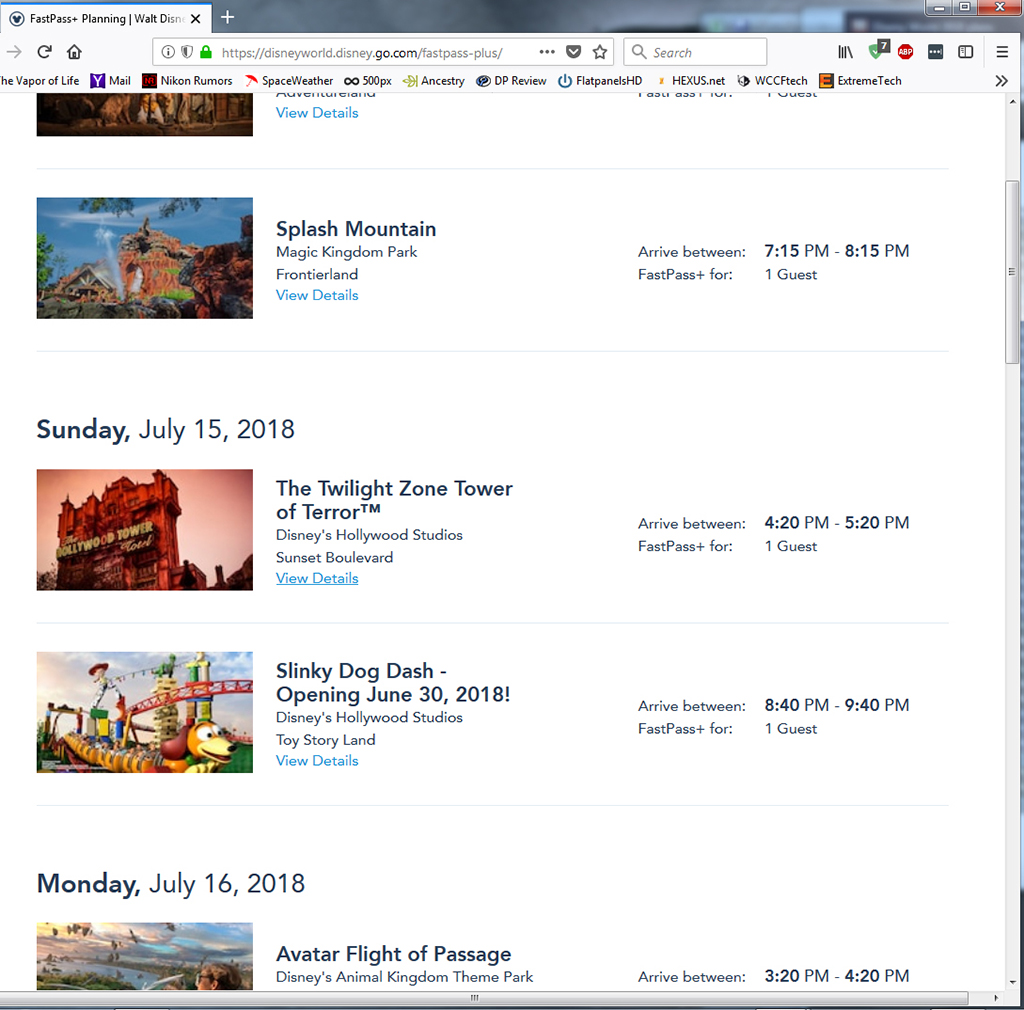Bookmark this page with the star
This screenshot has height=1010, width=1024.
(600, 52)
